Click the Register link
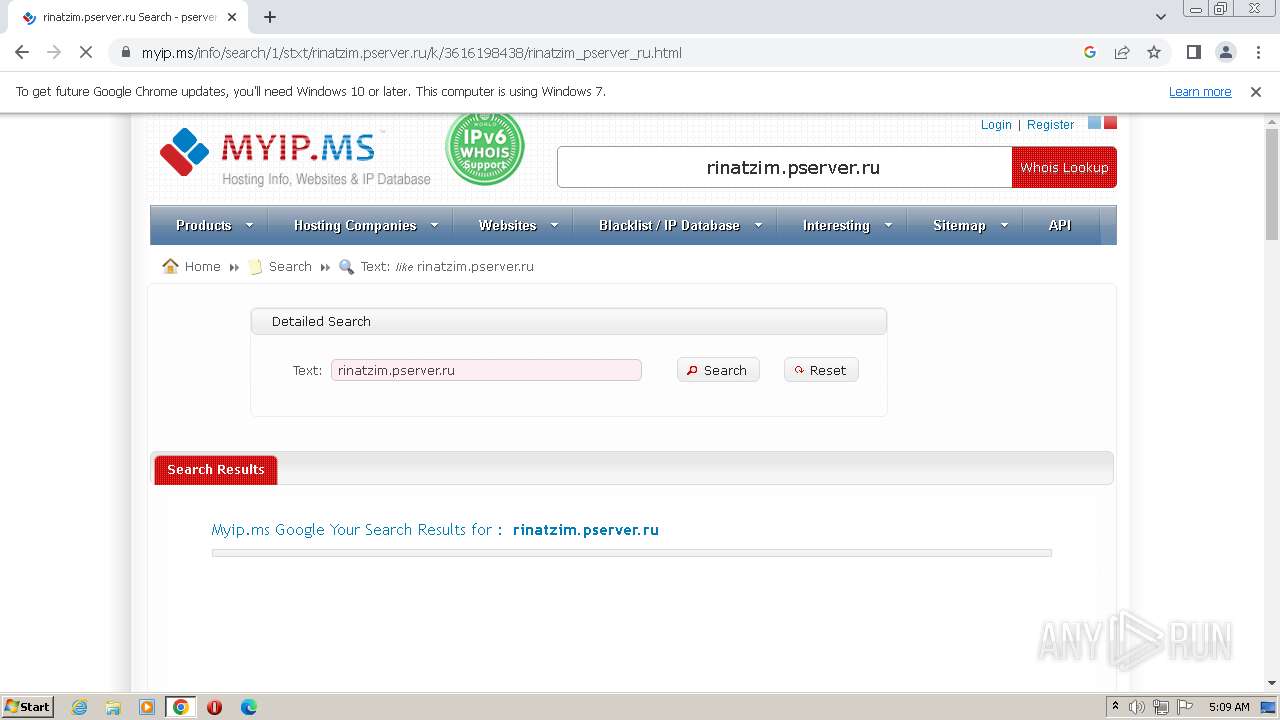1280x720 pixels. pyautogui.click(x=1050, y=124)
